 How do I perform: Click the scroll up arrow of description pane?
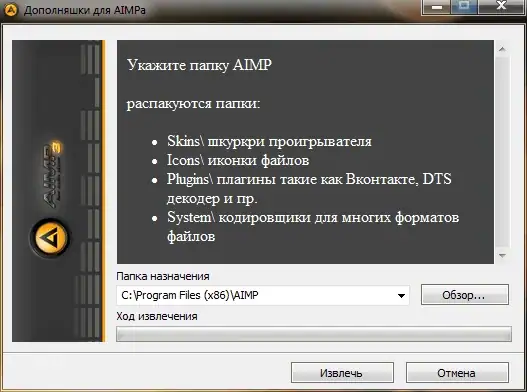coord(502,49)
